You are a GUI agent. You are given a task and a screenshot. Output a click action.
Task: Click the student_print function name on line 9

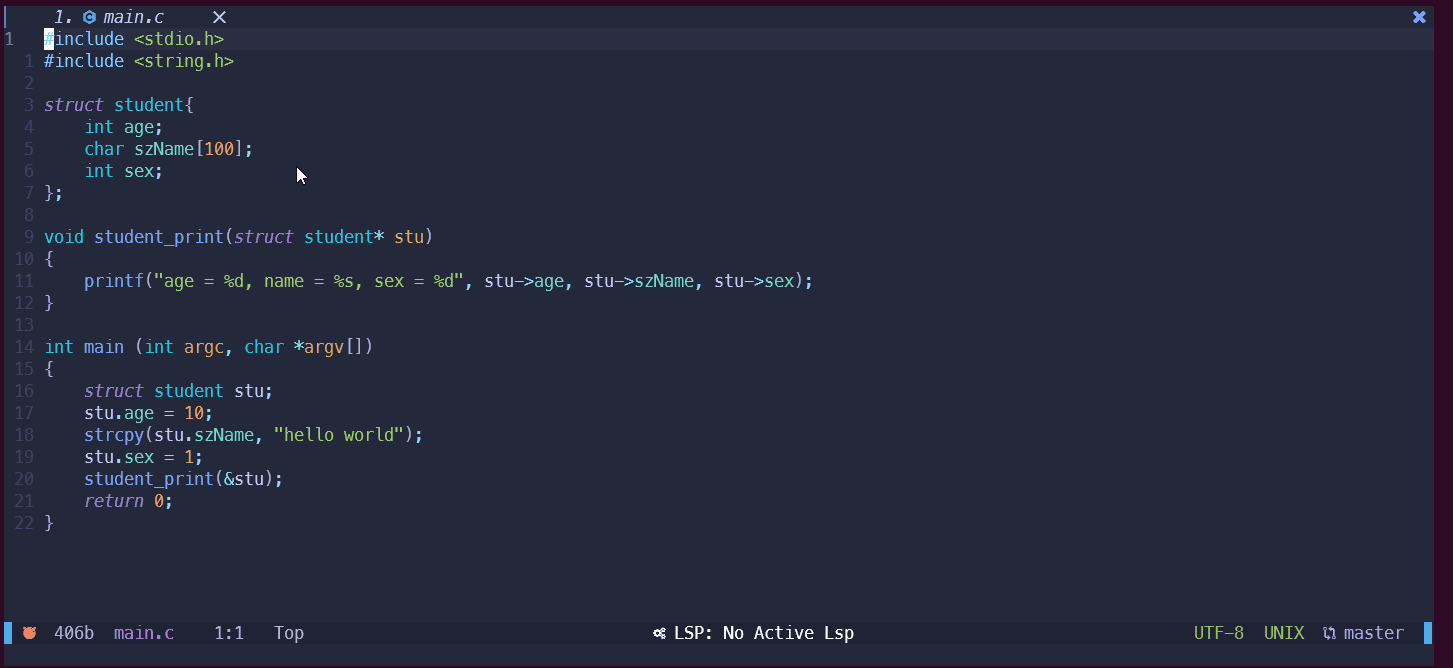[x=159, y=237]
